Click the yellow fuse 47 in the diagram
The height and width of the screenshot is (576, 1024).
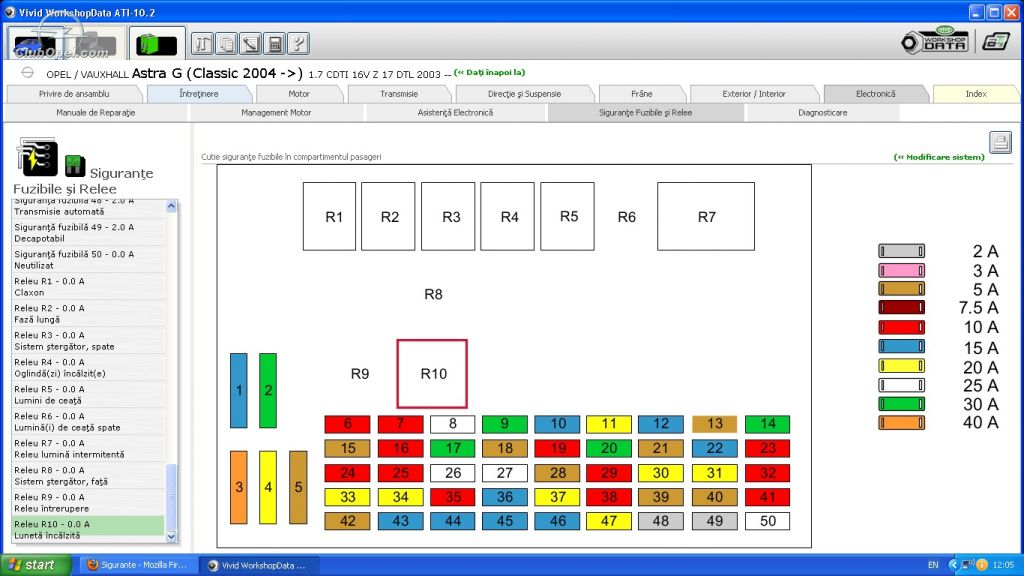609,521
